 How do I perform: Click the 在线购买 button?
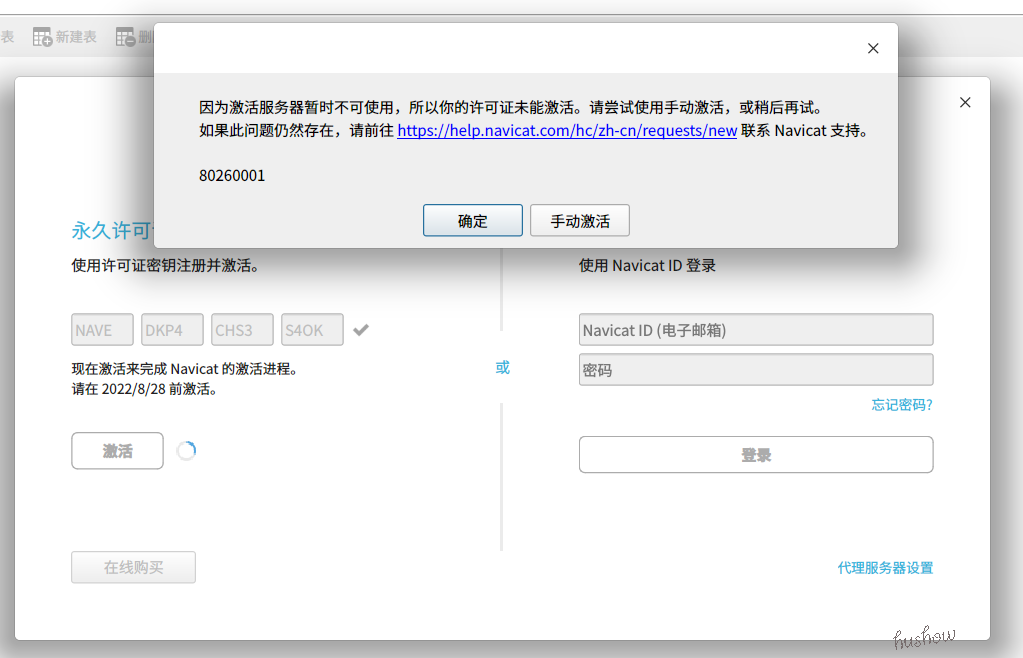click(133, 567)
